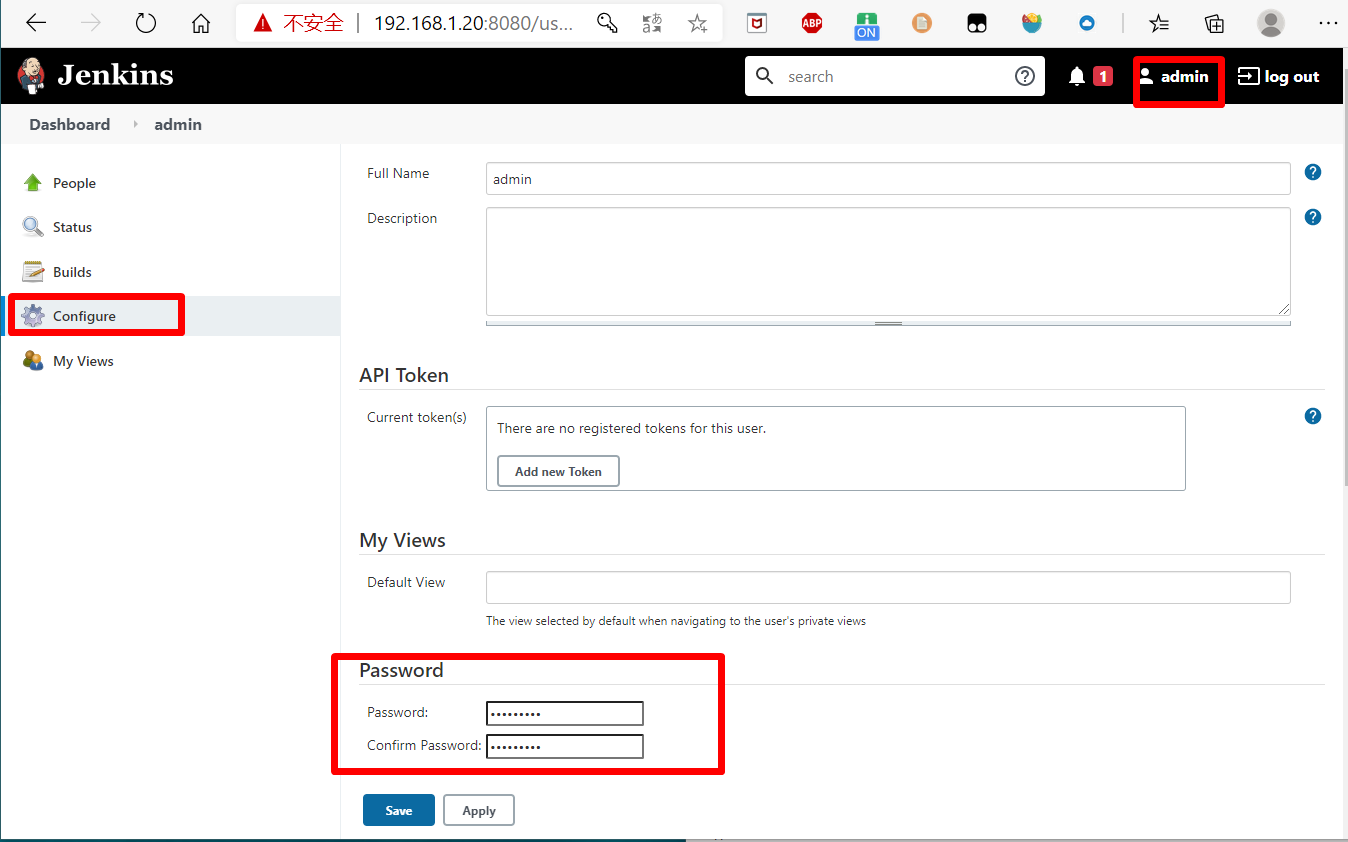Open the browser home page icon

click(x=201, y=23)
